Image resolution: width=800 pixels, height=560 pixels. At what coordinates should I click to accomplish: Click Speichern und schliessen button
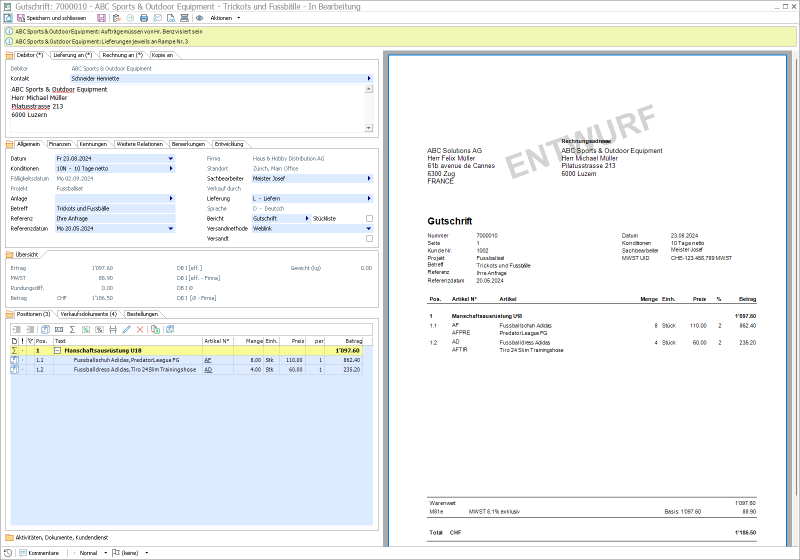tap(52, 18)
